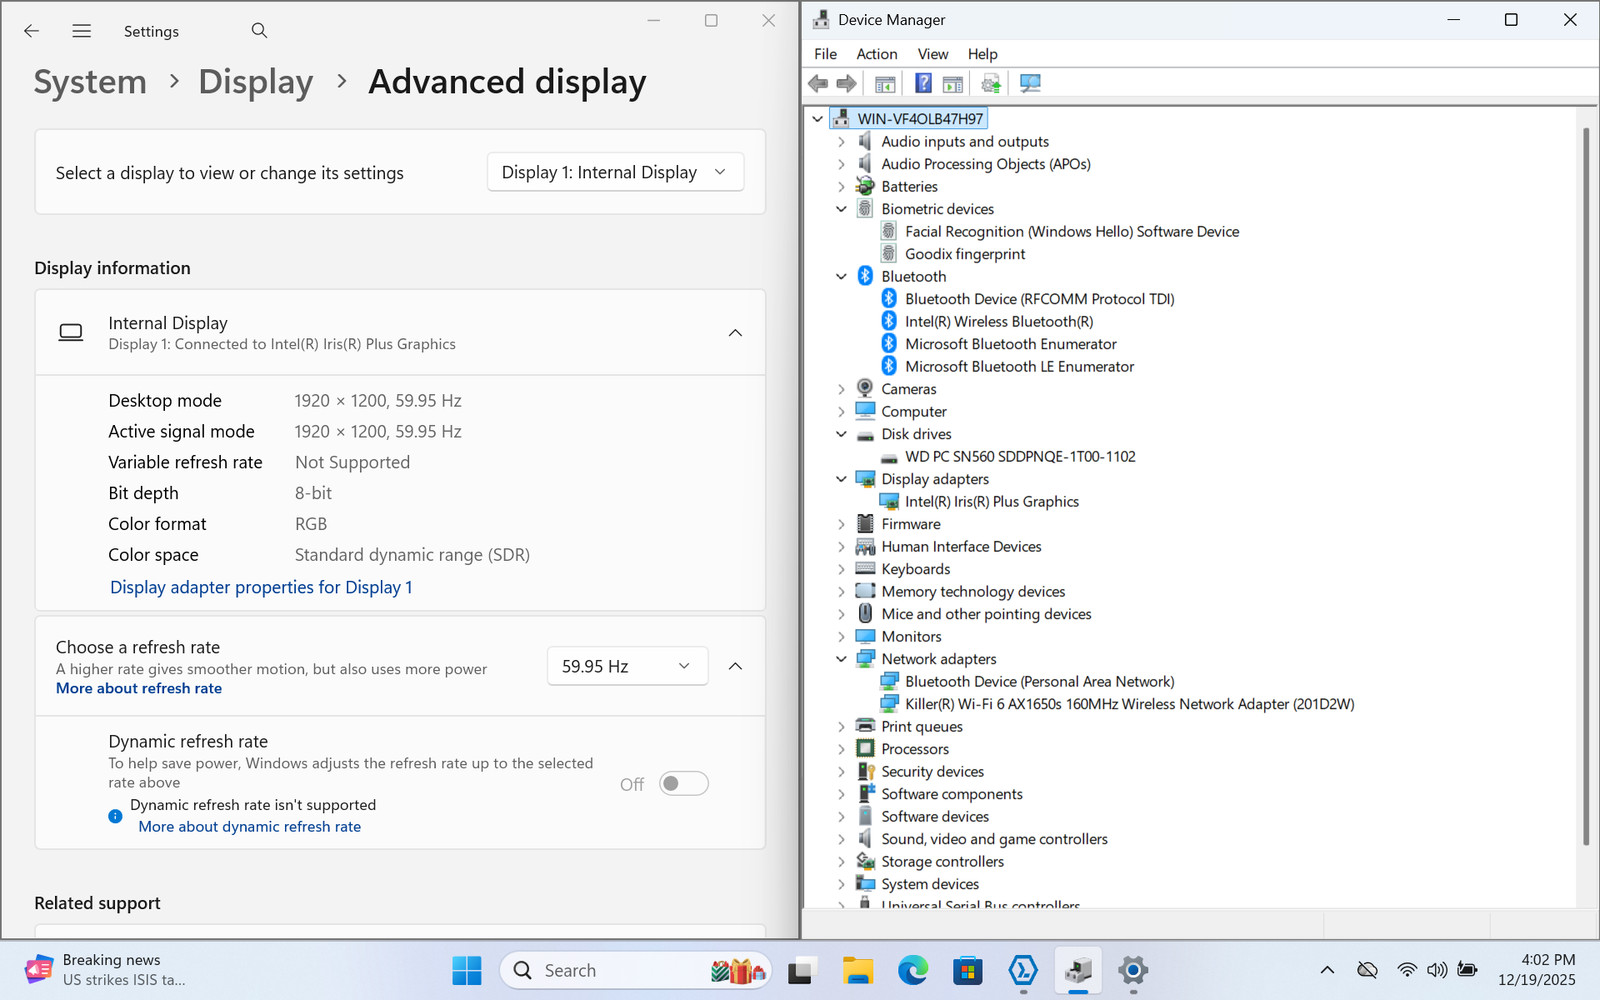The height and width of the screenshot is (1000, 1600).
Task: Show hidden icons via tray chevron
Action: pyautogui.click(x=1327, y=970)
